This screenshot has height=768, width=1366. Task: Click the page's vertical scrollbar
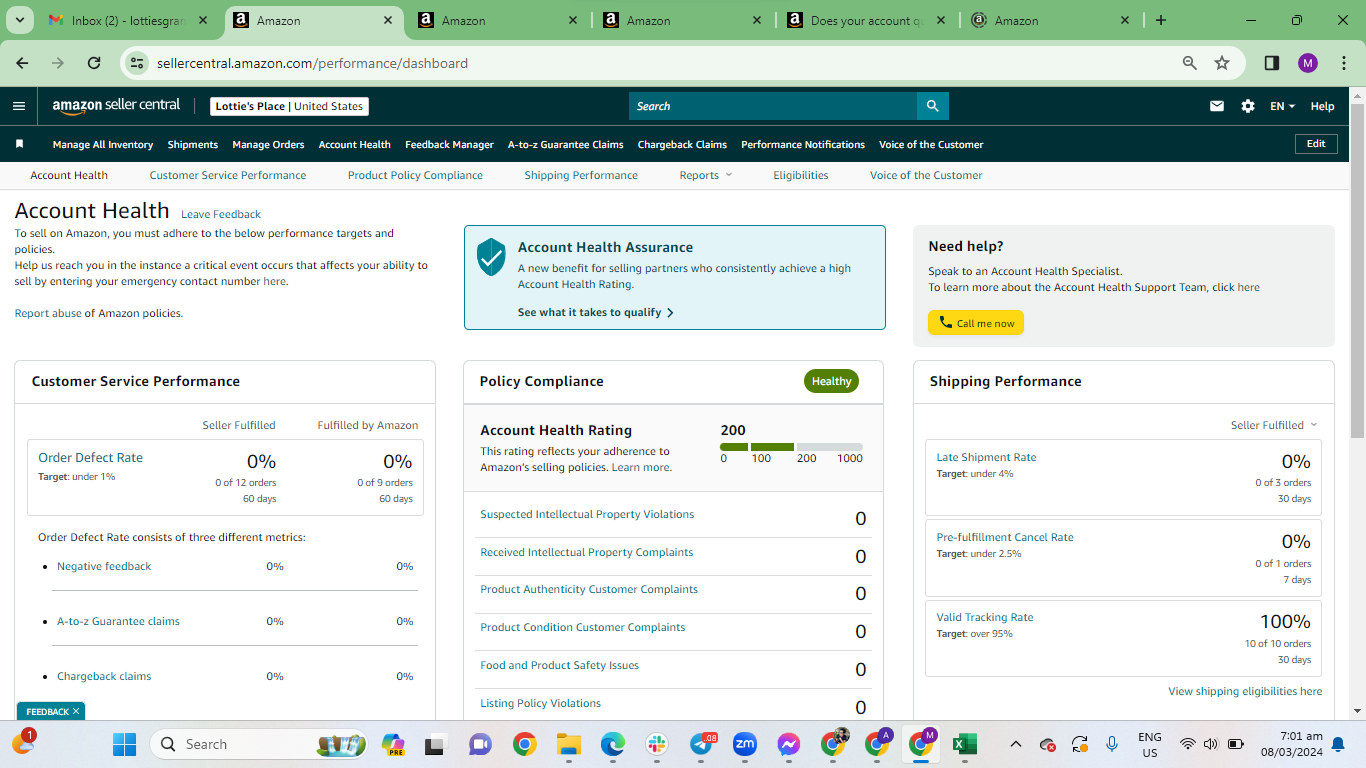(x=1357, y=270)
